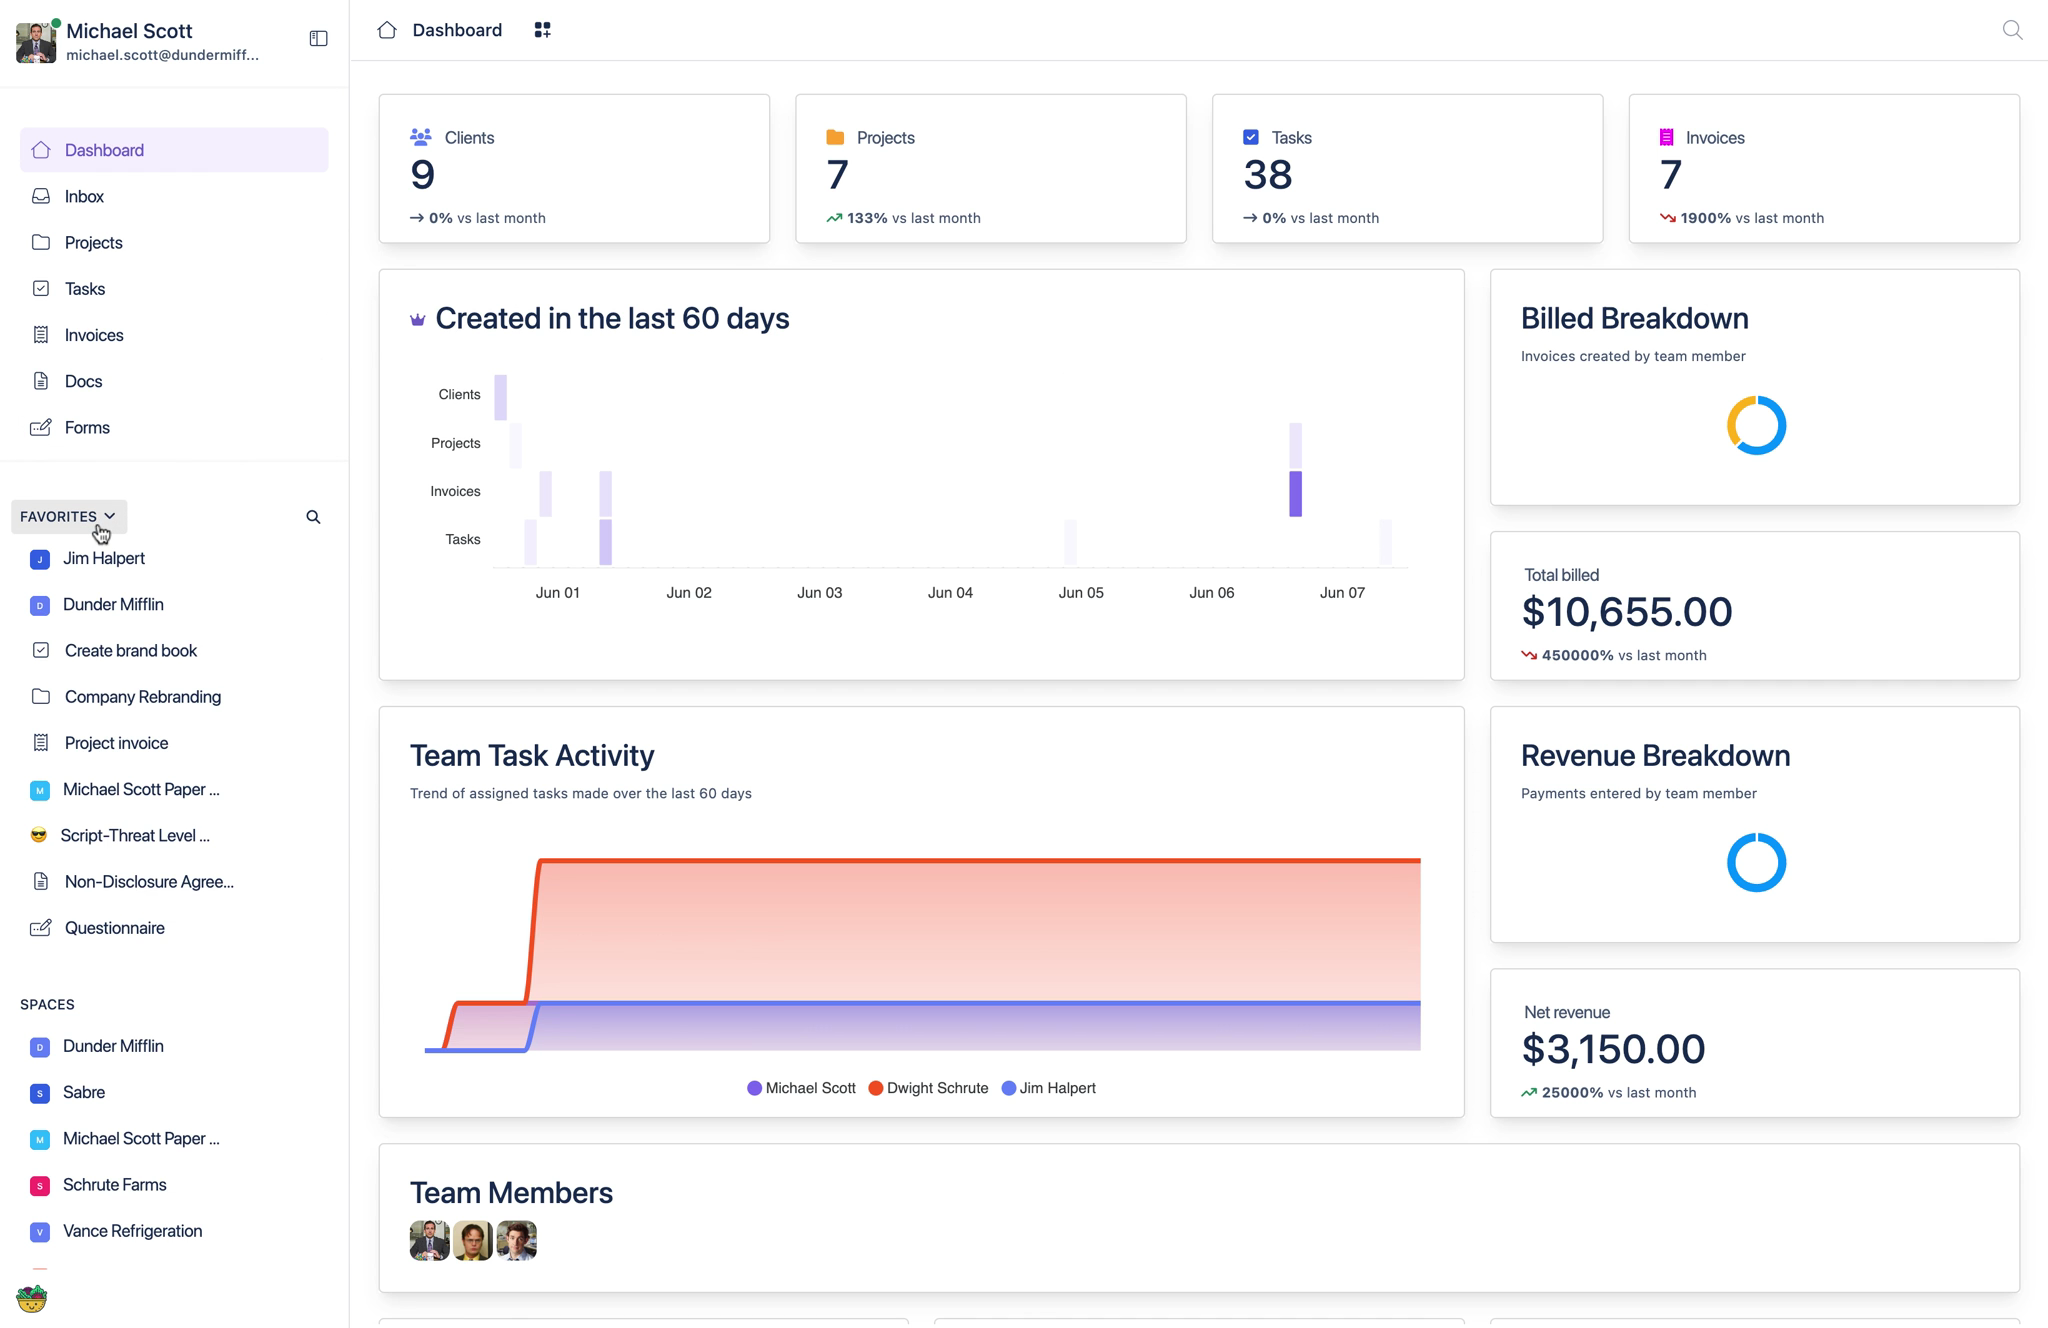The height and width of the screenshot is (1328, 2048).
Task: Open Docs from the sidebar icon
Action: 40,380
